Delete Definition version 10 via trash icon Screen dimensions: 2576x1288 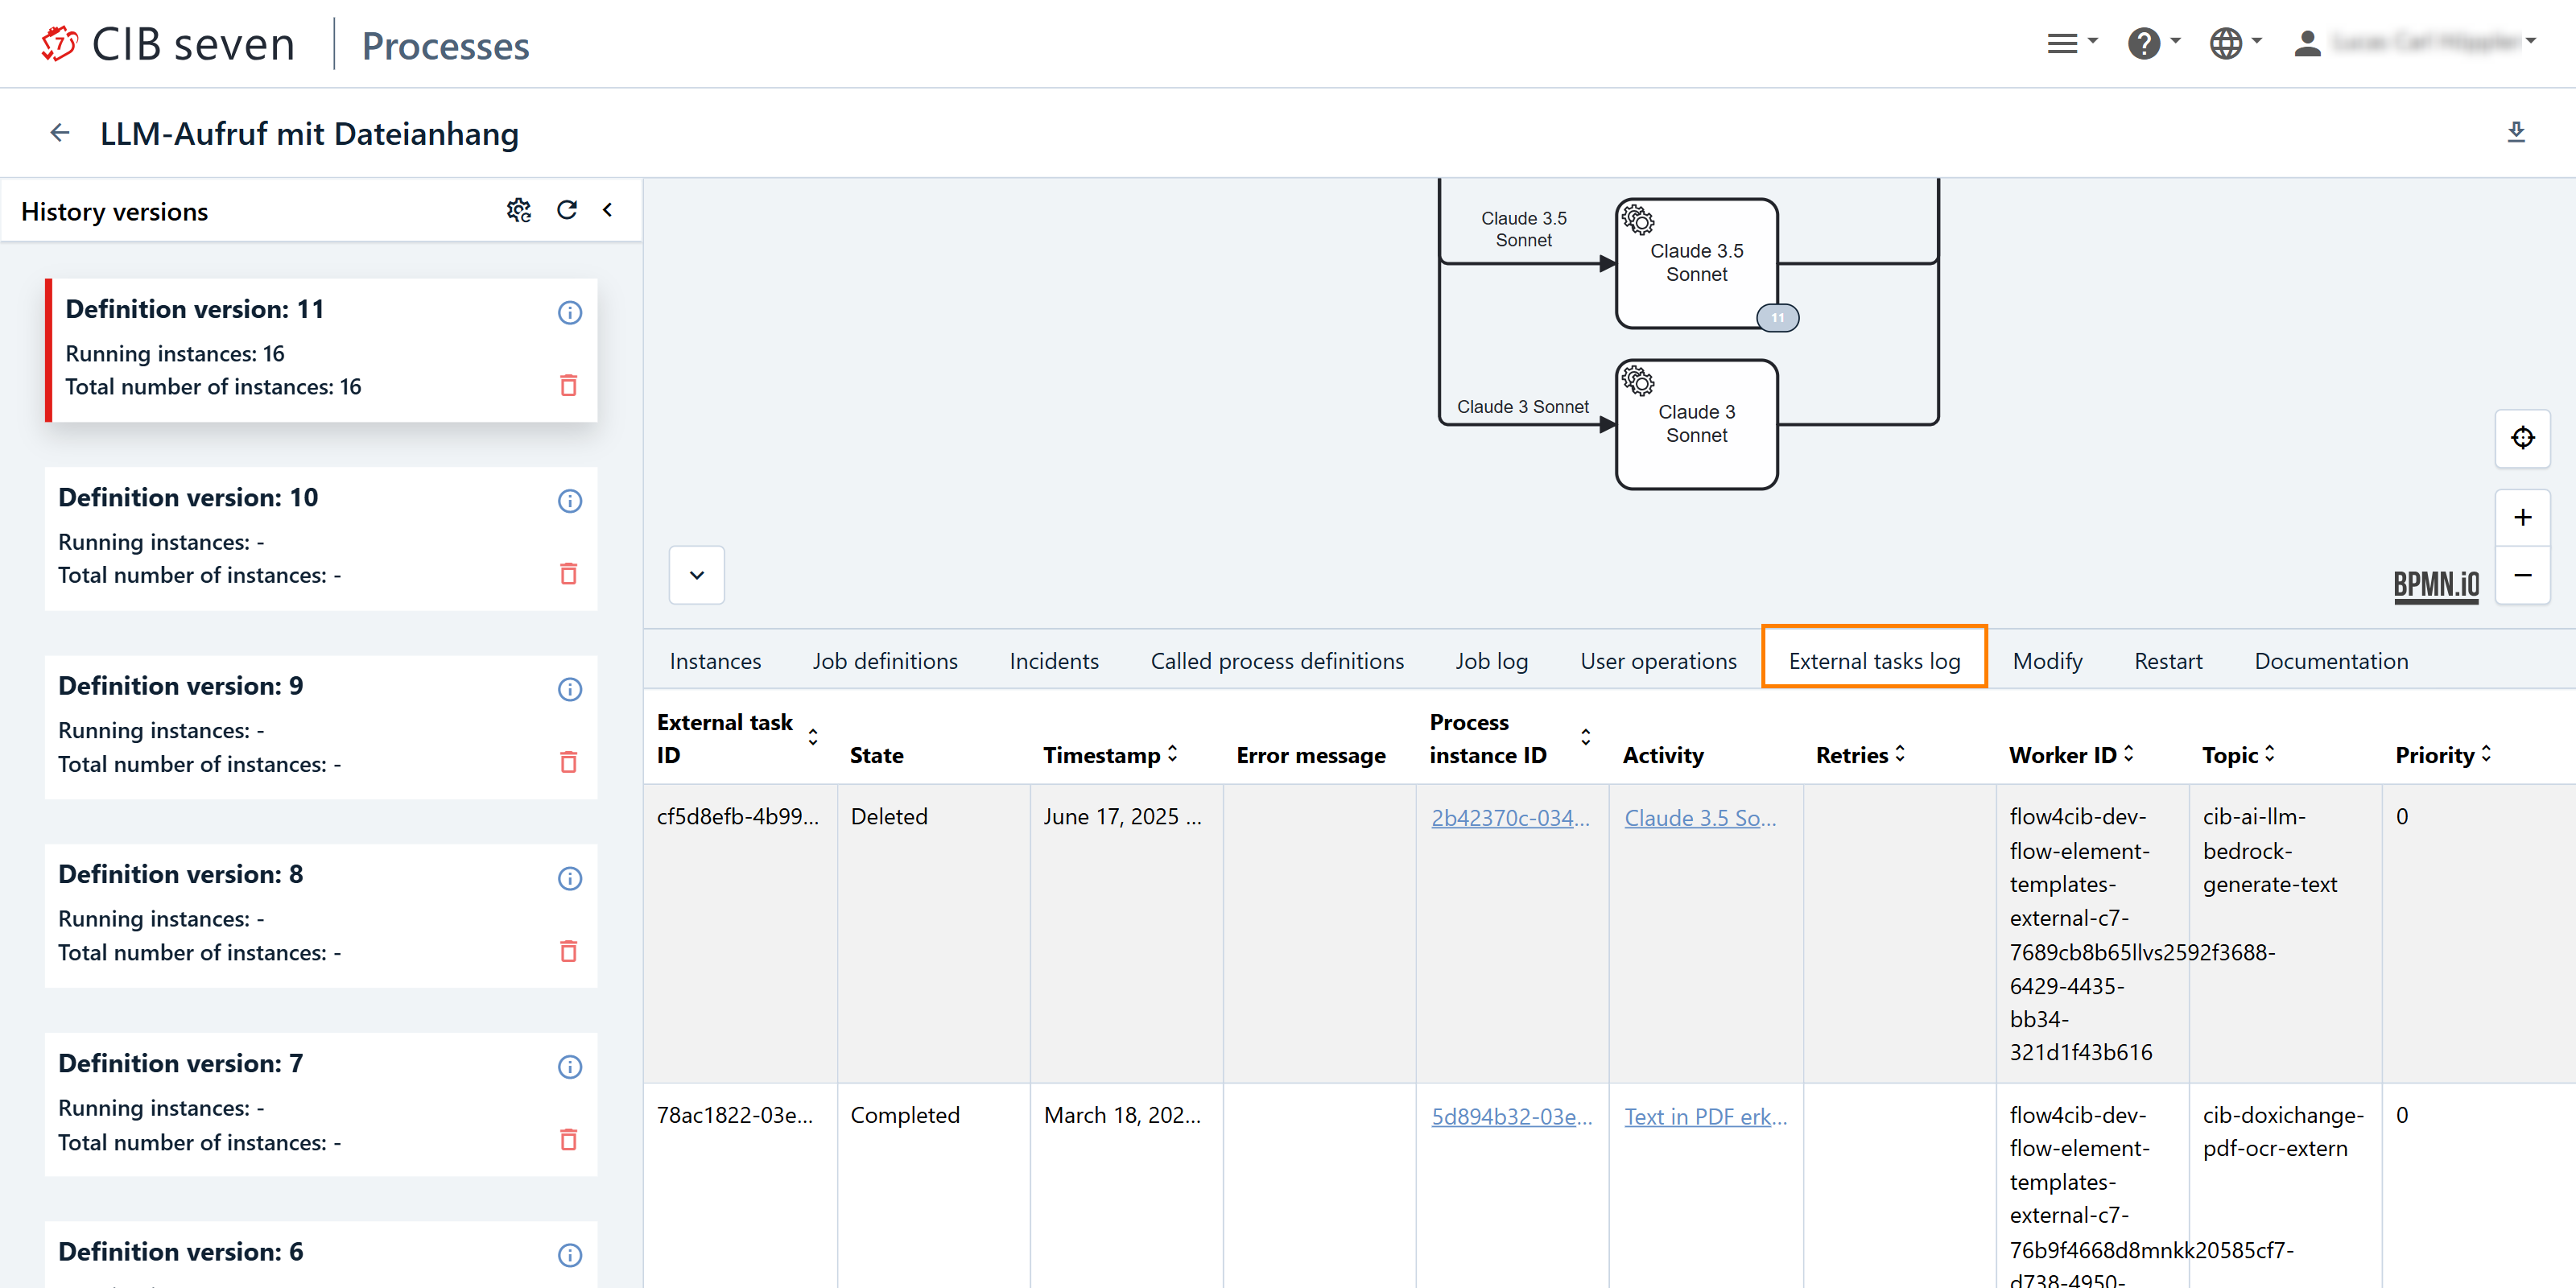tap(568, 573)
